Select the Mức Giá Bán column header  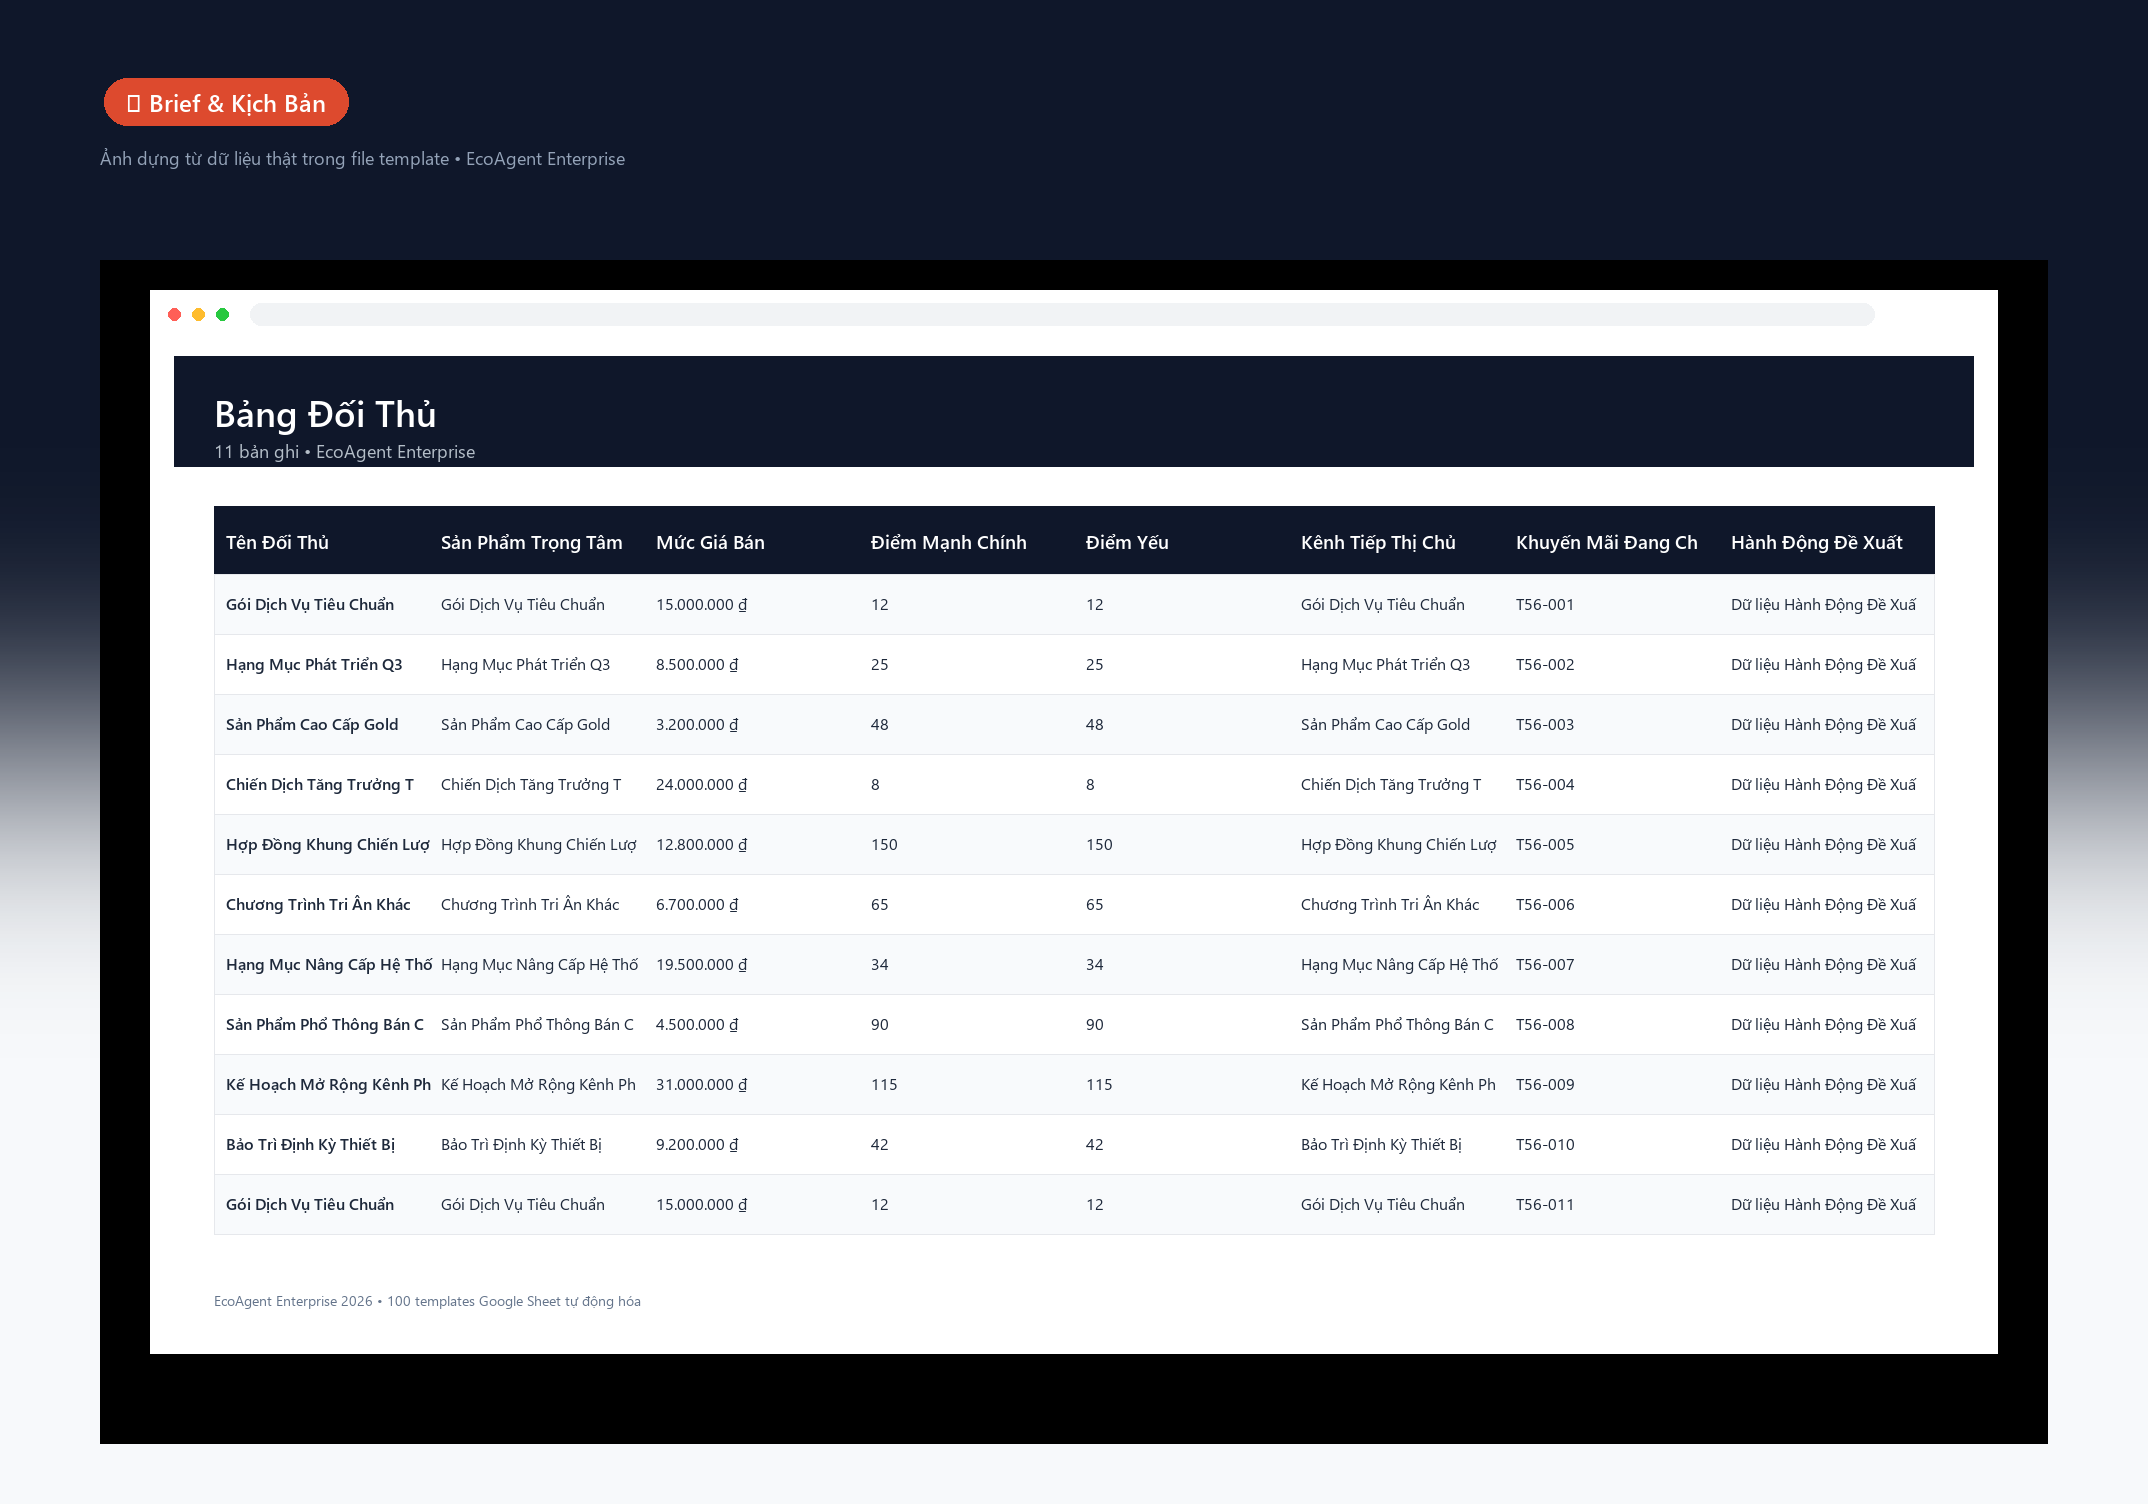coord(710,542)
